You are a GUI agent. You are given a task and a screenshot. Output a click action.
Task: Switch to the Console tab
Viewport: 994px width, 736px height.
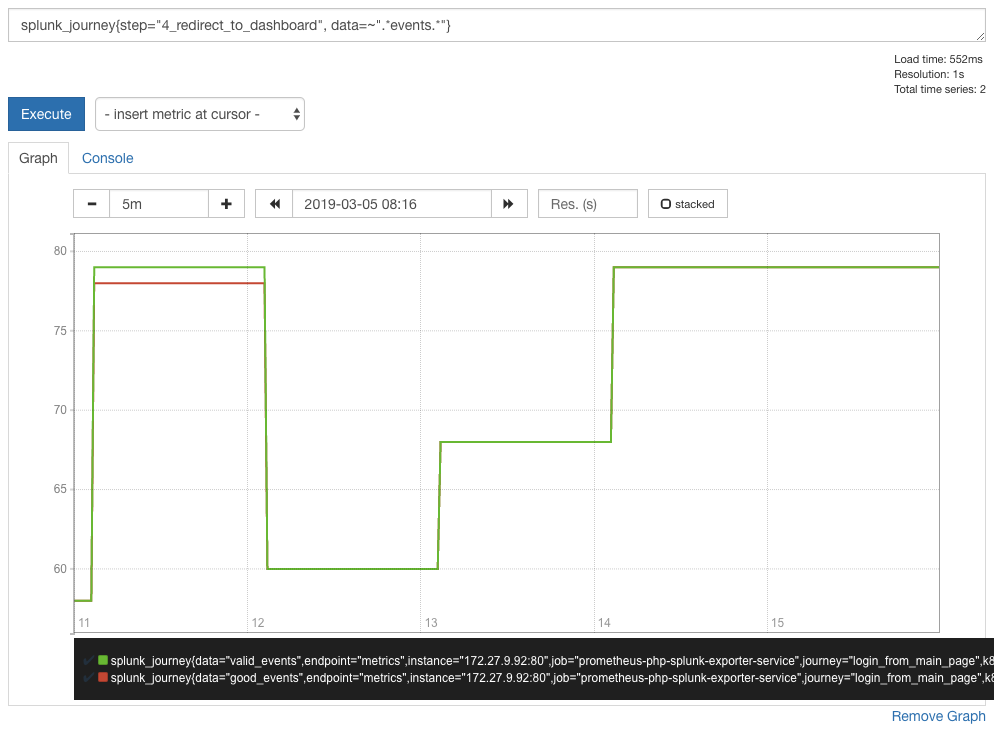[x=108, y=158]
